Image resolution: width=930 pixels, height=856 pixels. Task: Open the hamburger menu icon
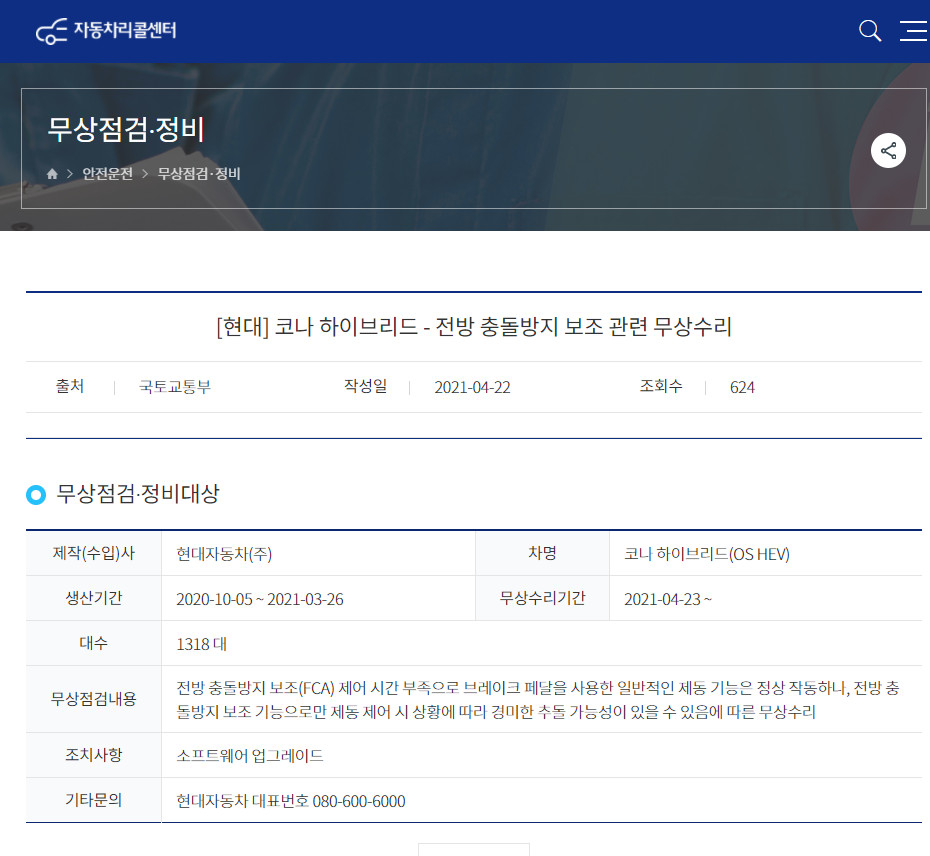[913, 31]
